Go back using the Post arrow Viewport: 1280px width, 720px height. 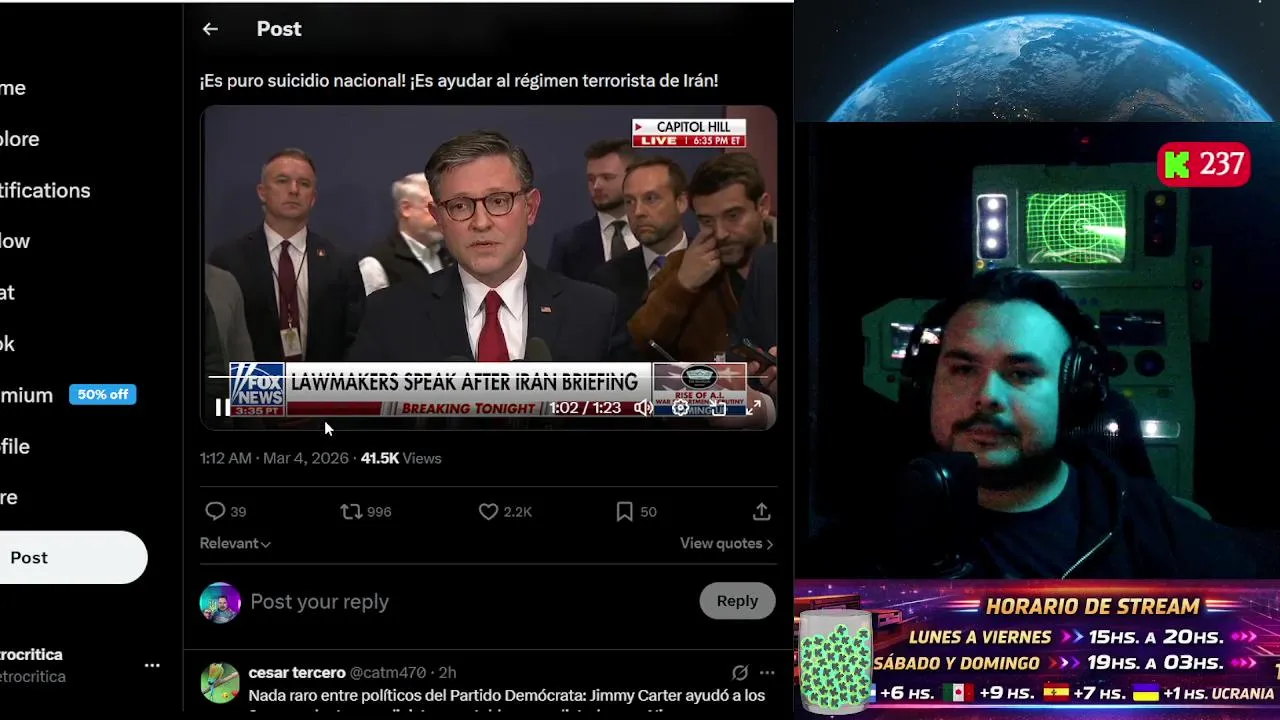[210, 29]
